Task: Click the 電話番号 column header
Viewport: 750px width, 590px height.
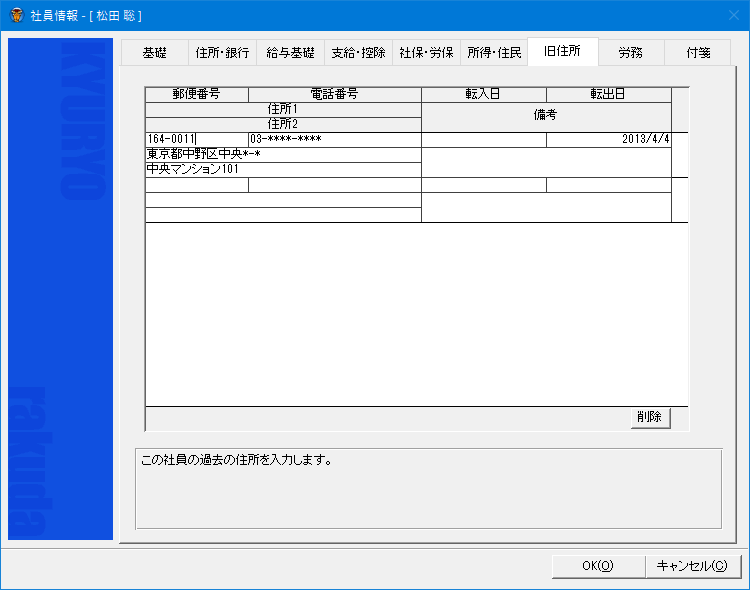Action: [335, 94]
